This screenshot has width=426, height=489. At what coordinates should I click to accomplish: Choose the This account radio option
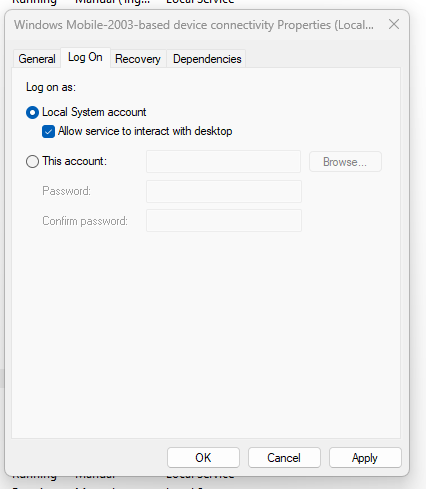click(32, 162)
